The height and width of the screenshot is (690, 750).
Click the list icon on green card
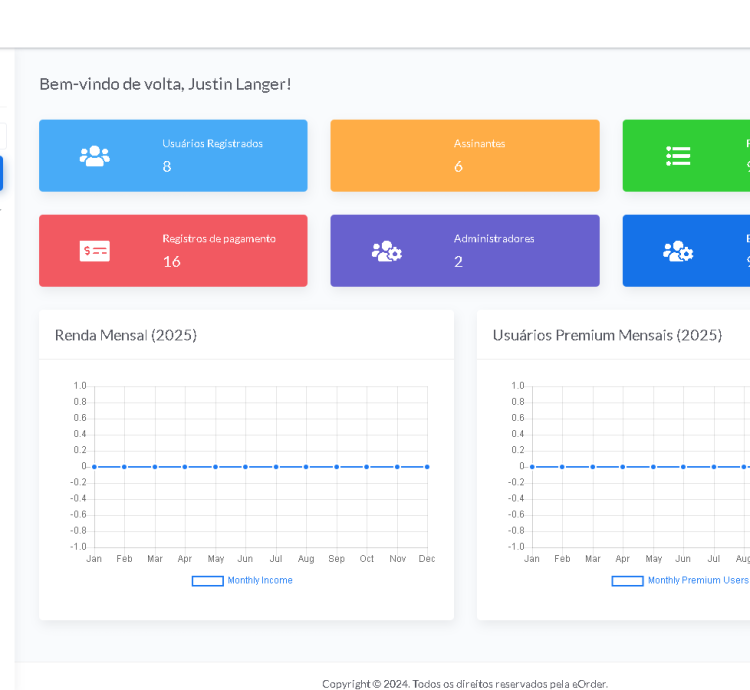(678, 156)
